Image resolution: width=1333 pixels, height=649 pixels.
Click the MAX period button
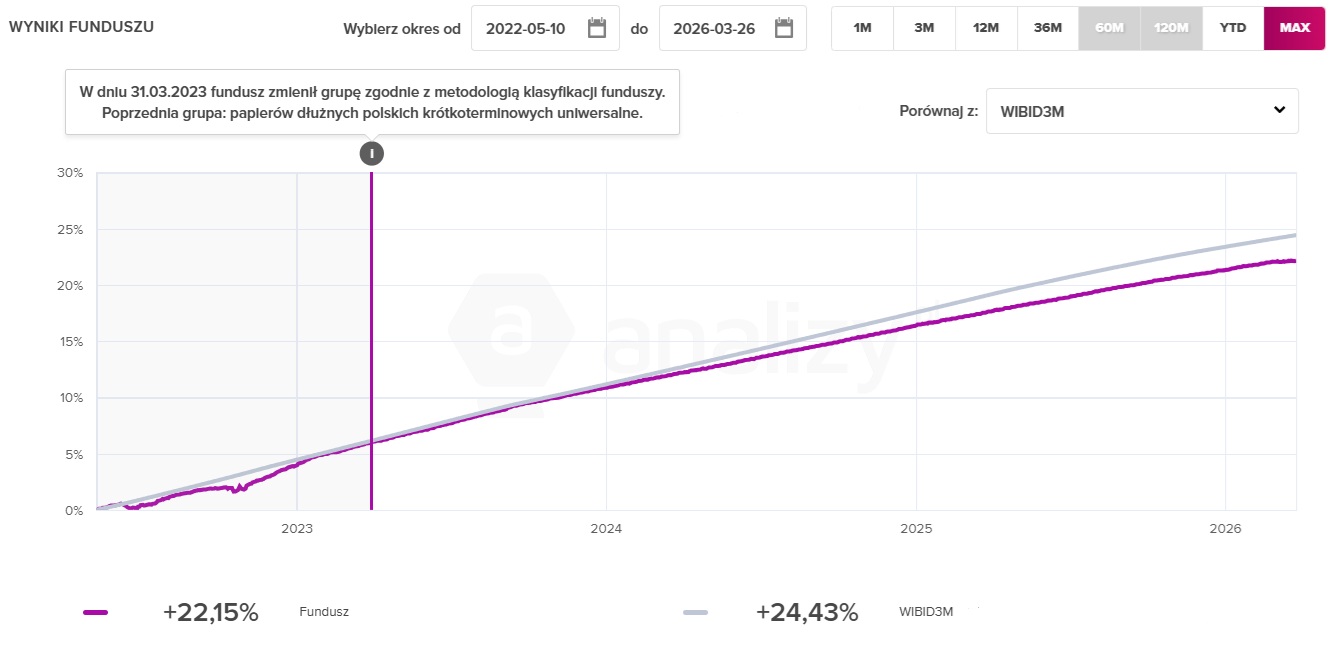1295,28
